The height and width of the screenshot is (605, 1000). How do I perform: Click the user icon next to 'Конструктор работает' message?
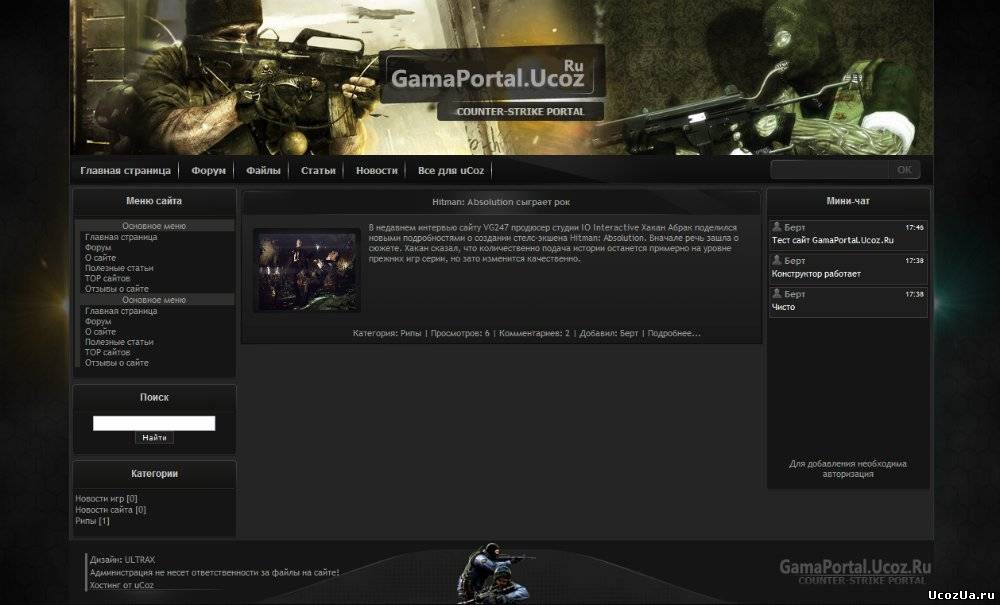(776, 260)
